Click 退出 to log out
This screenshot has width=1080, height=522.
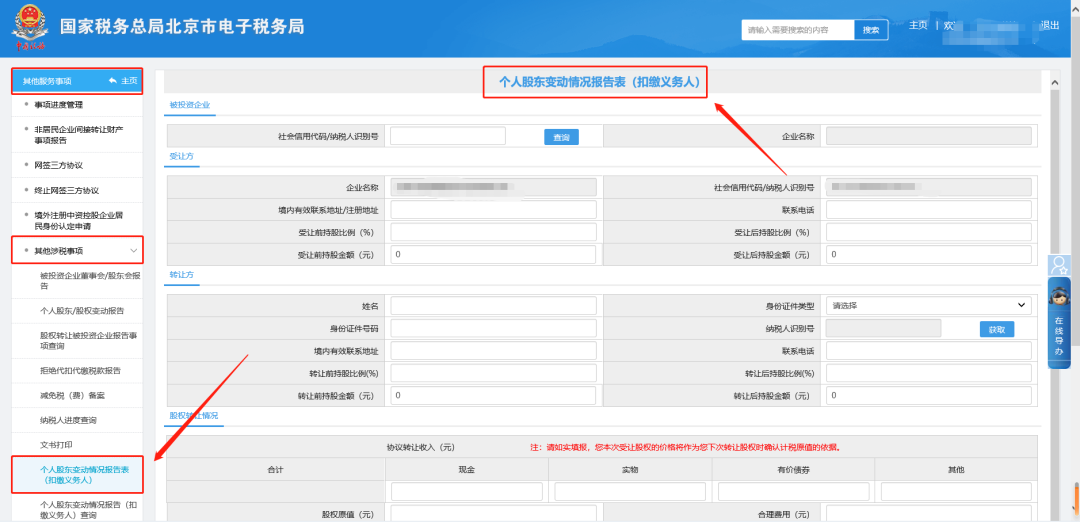point(1050,25)
